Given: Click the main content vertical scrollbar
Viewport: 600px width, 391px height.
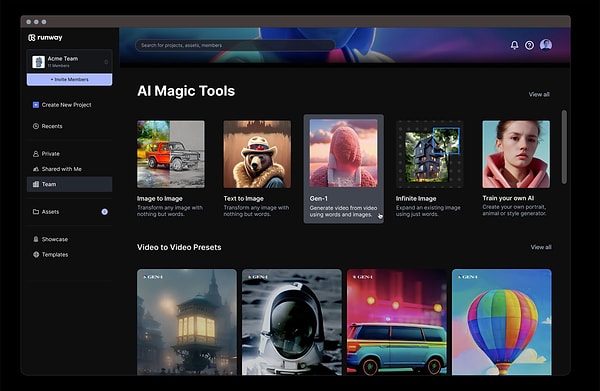Looking at the screenshot, I should [x=564, y=147].
